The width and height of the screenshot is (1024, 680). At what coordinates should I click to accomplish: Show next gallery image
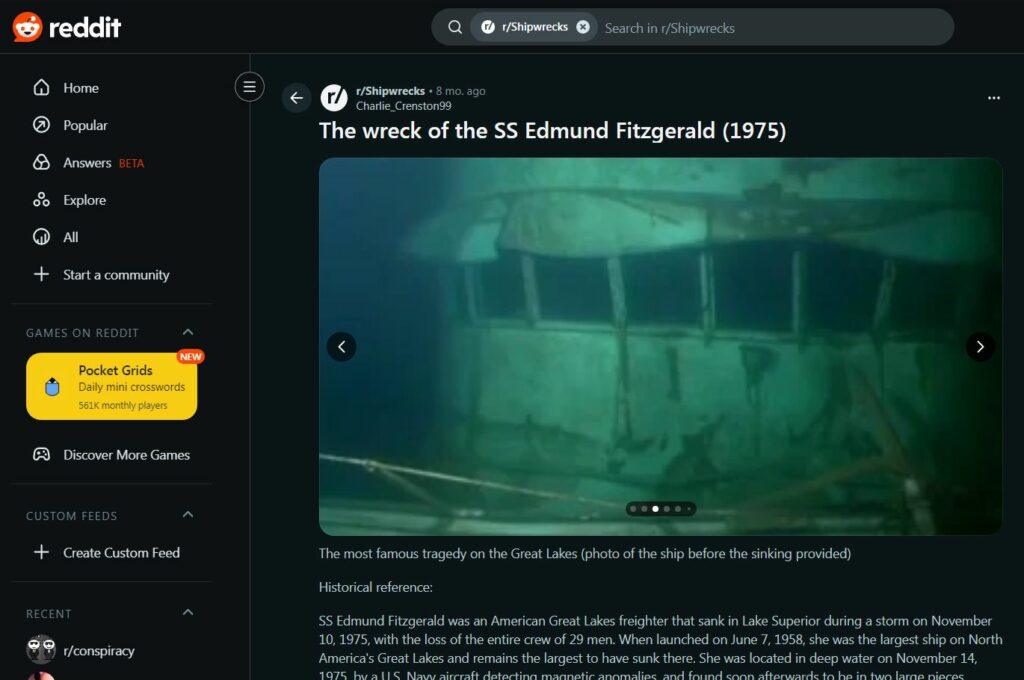coord(980,347)
